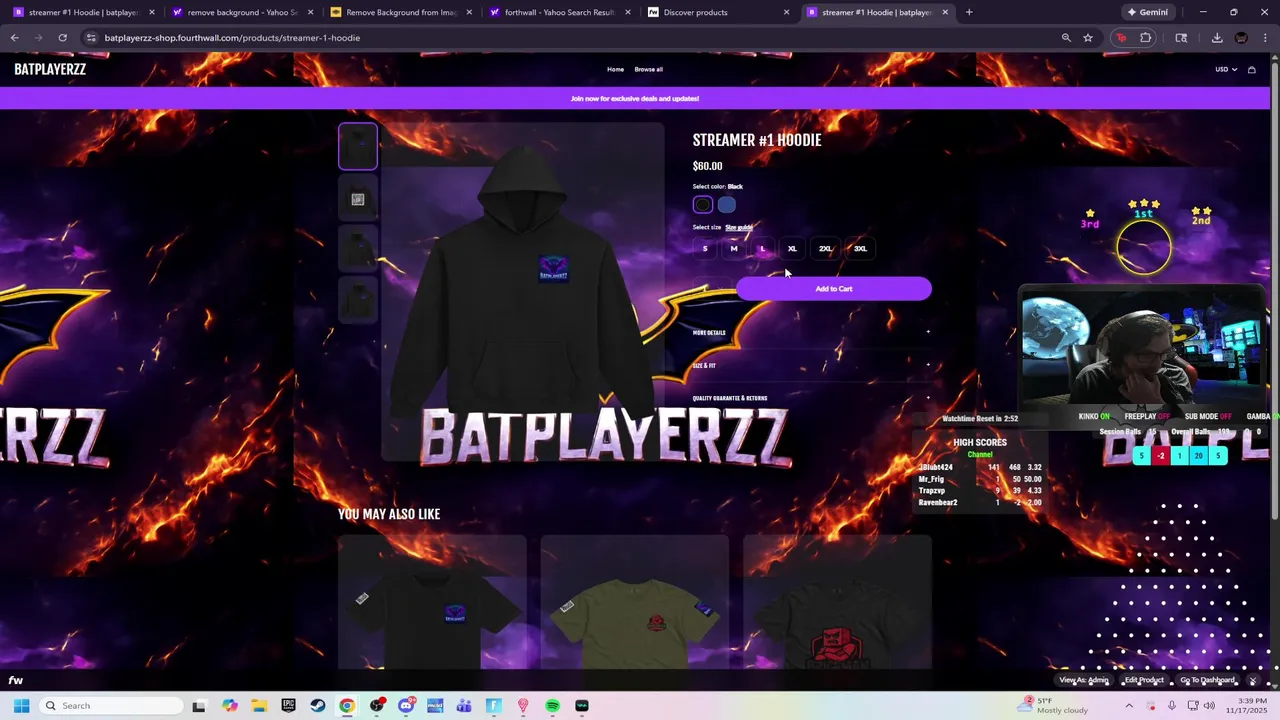Open Discord from the taskbar
The height and width of the screenshot is (720, 1280).
coord(406,705)
